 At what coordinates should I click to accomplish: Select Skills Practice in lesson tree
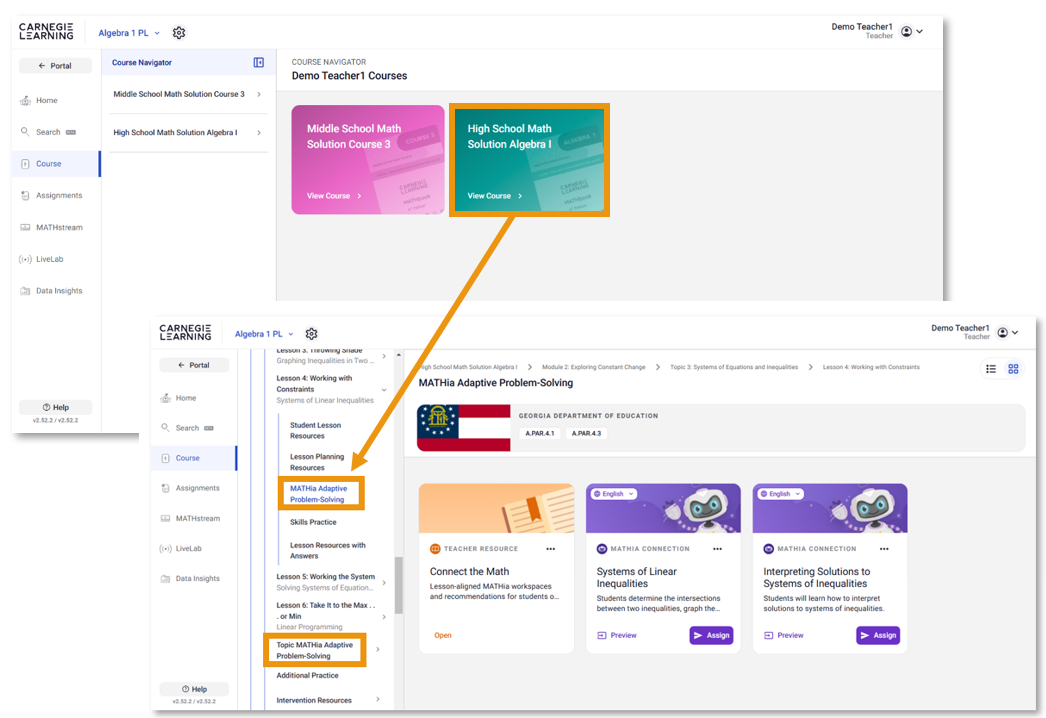pyautogui.click(x=313, y=522)
